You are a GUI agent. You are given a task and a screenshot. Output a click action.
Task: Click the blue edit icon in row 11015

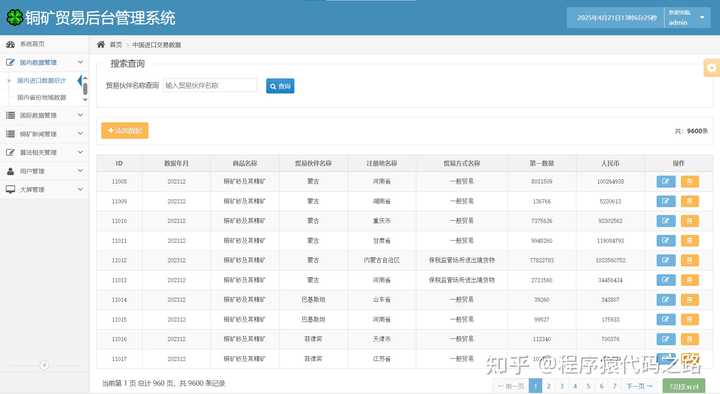[666, 319]
